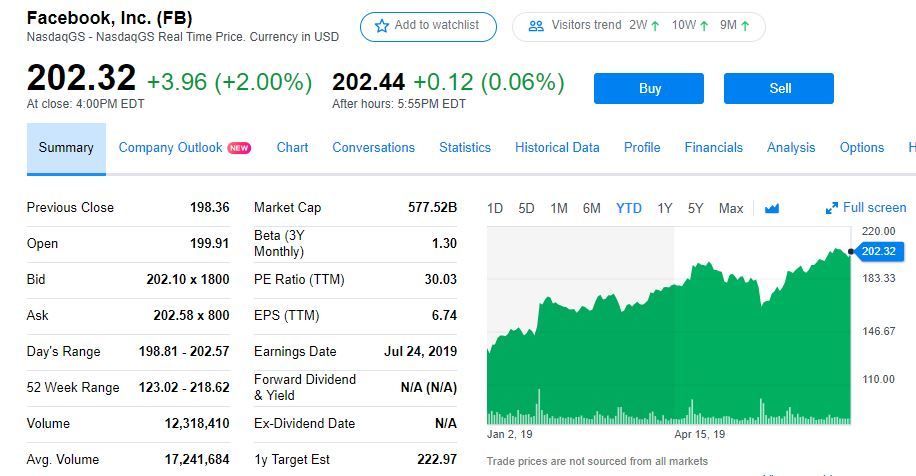Go to the Statistics tab
The image size is (916, 476).
pyautogui.click(x=465, y=148)
